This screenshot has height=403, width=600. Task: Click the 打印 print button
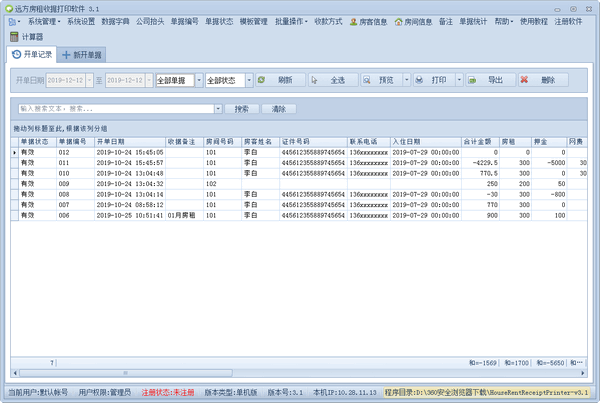[x=432, y=80]
